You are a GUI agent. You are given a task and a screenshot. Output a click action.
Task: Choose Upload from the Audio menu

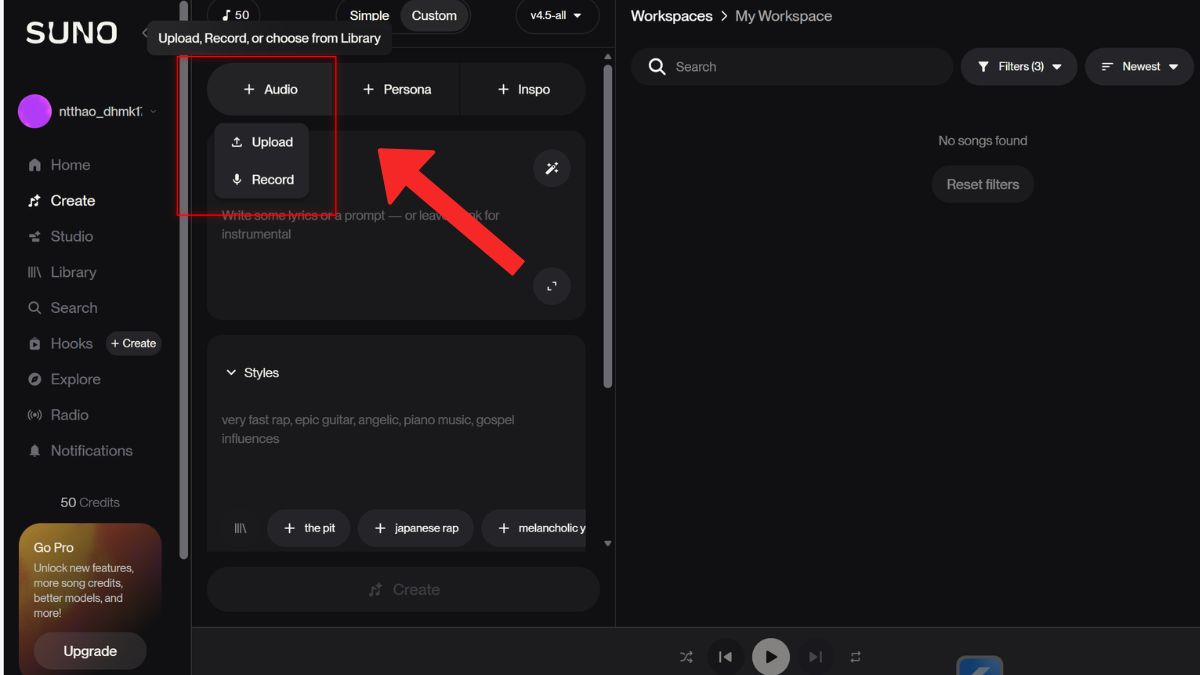(262, 142)
